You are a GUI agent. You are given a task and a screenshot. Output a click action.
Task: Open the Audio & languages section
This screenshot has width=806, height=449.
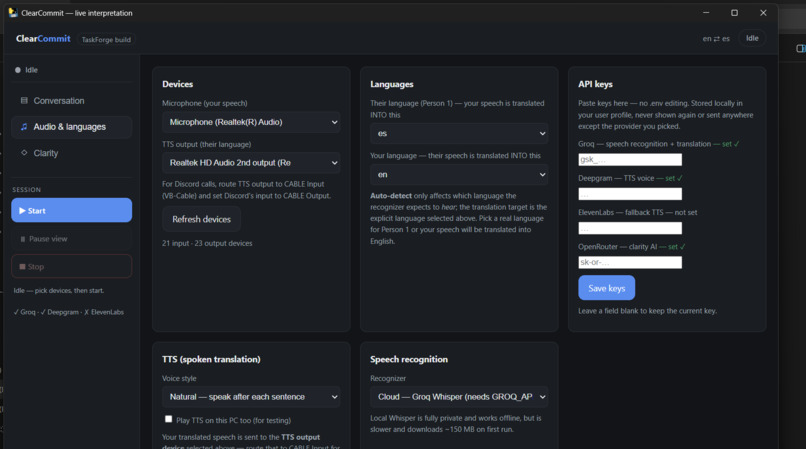click(71, 127)
